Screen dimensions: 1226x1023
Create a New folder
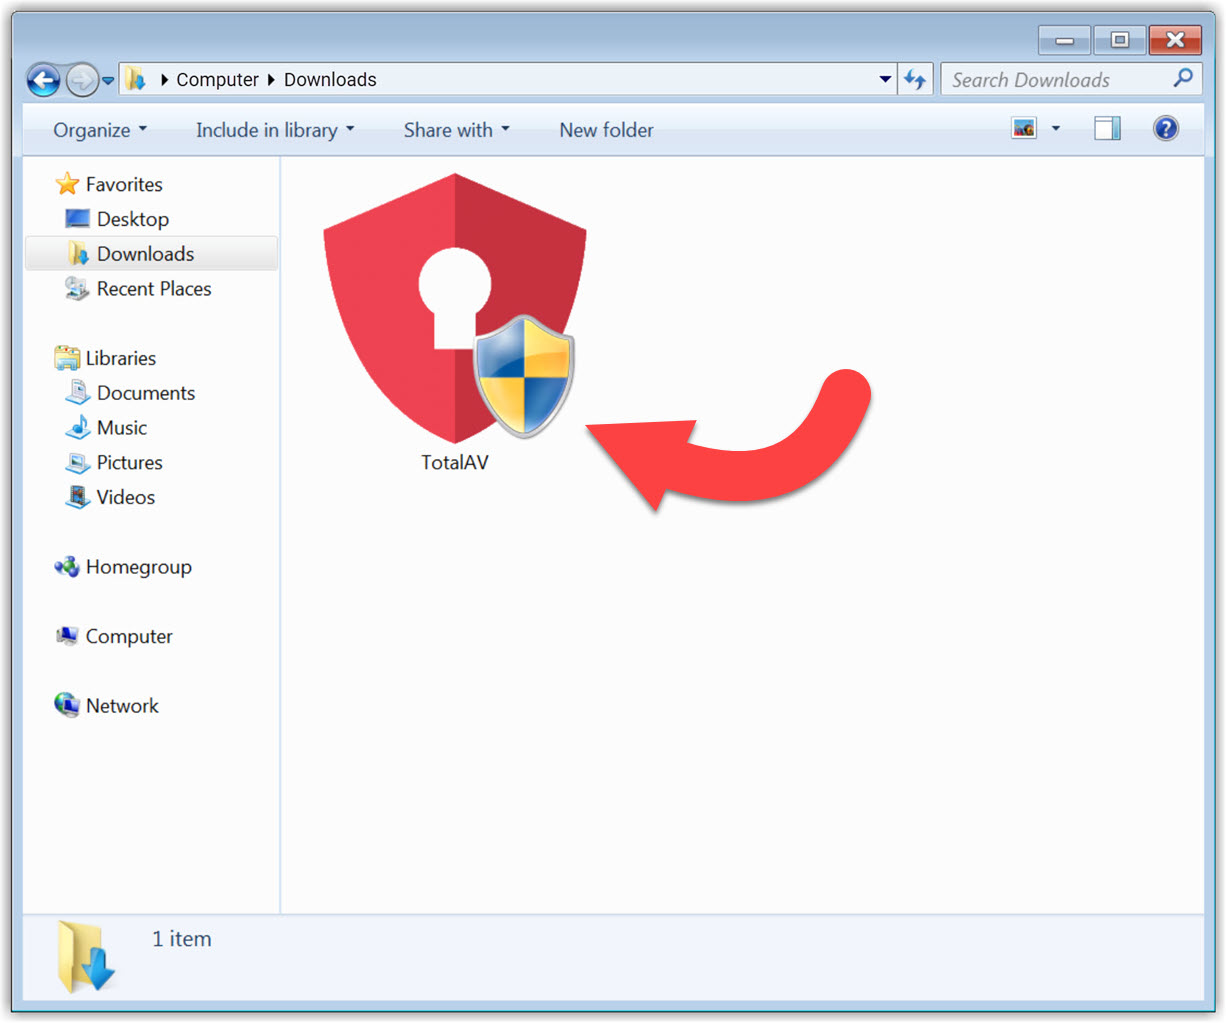point(606,130)
